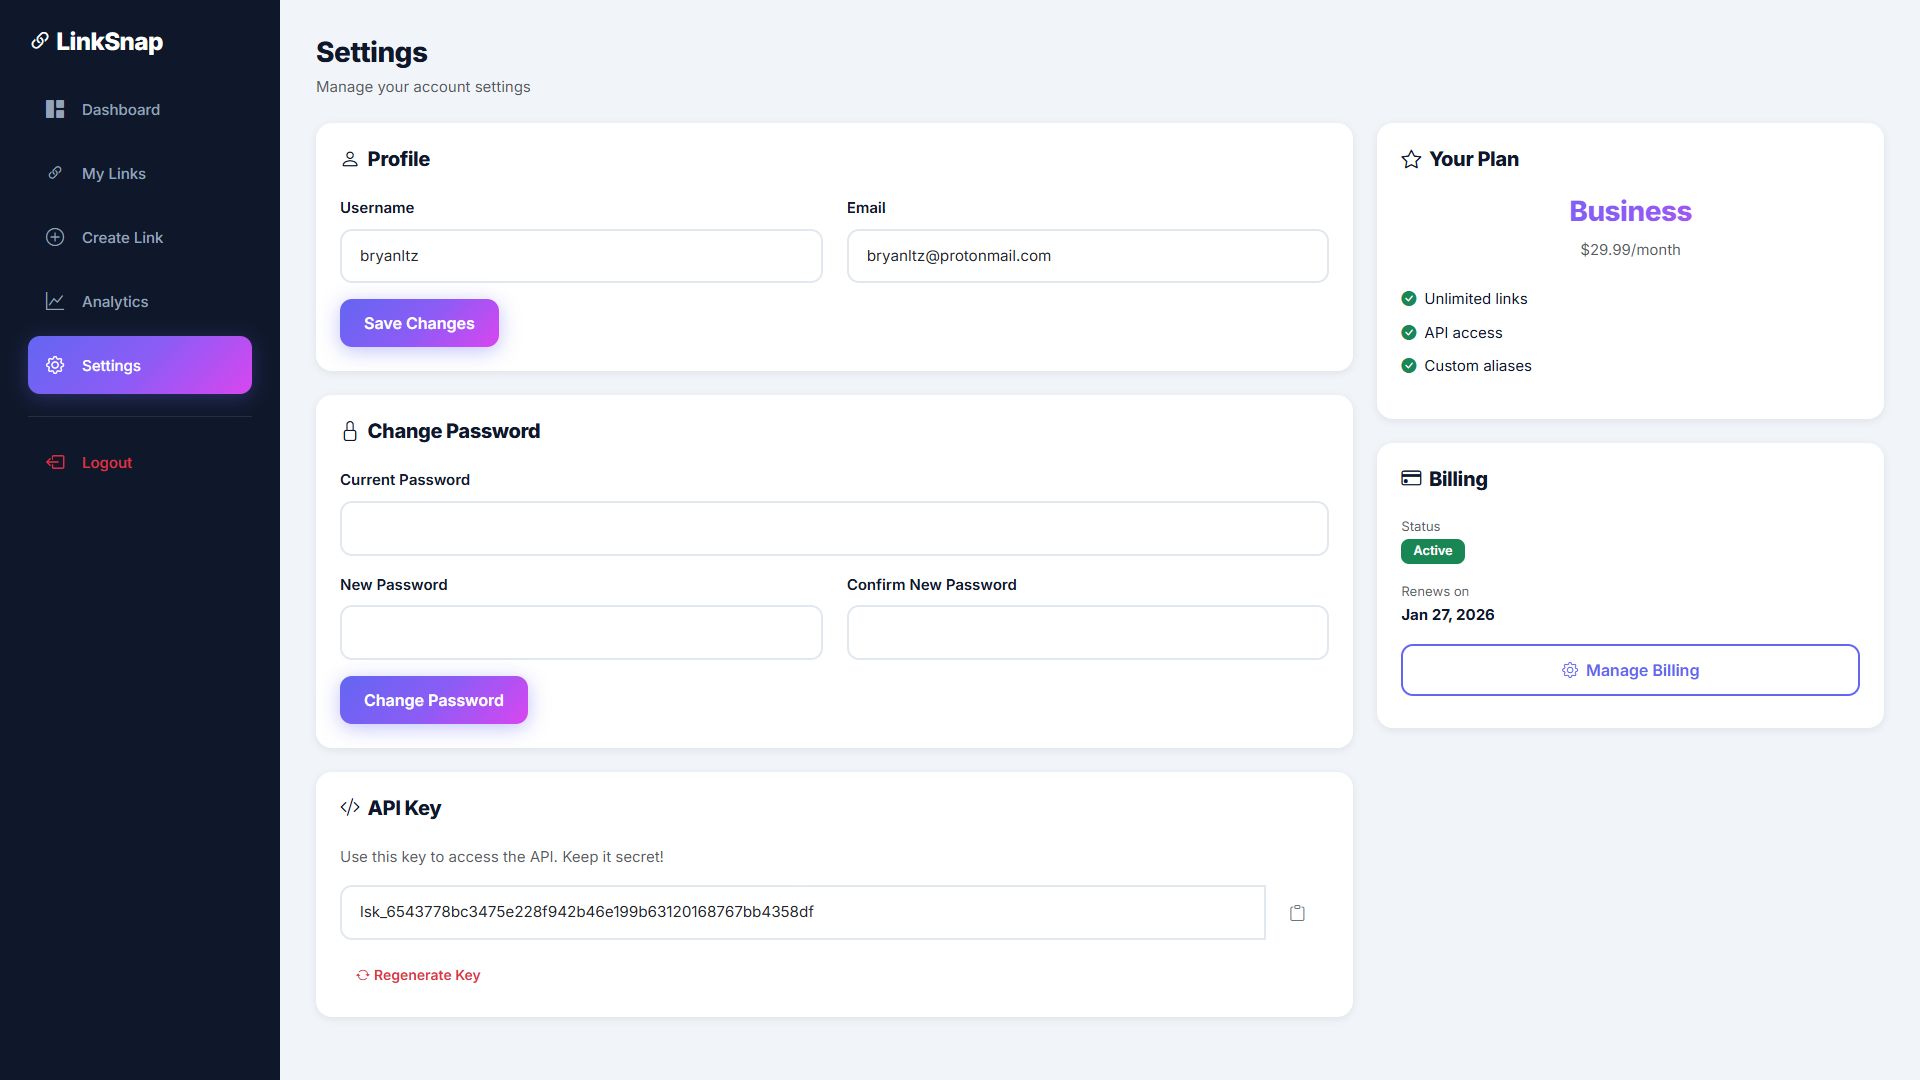Click Regenerate Key link
This screenshot has height=1080, width=1920.
coord(427,975)
